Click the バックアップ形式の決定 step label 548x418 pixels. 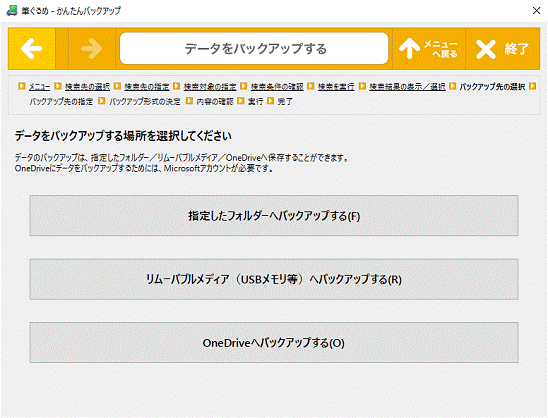point(145,101)
